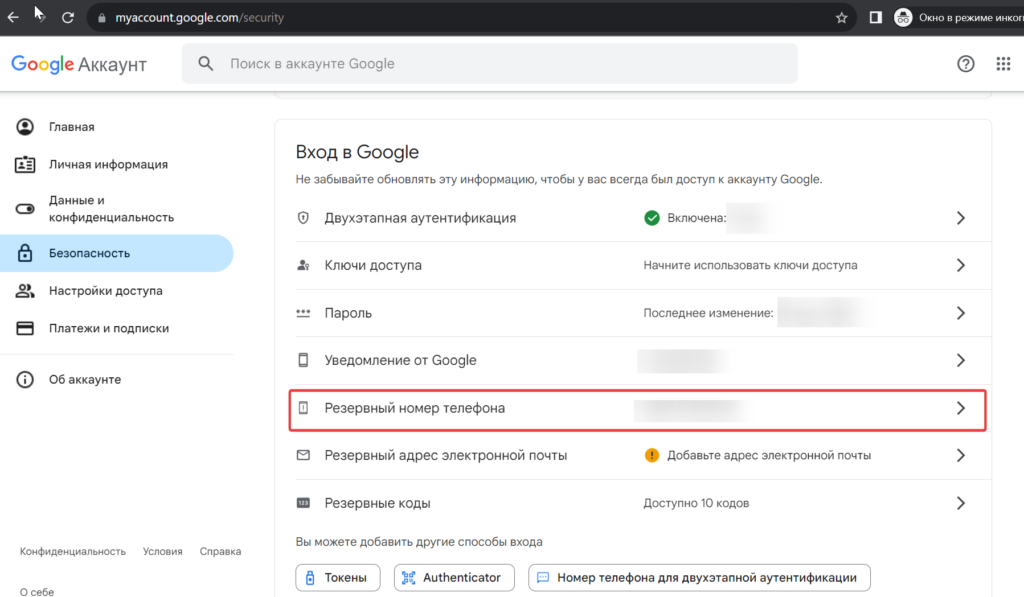The image size is (1024, 597).
Task: Click the Доступно 10 кодов text
Action: [696, 503]
